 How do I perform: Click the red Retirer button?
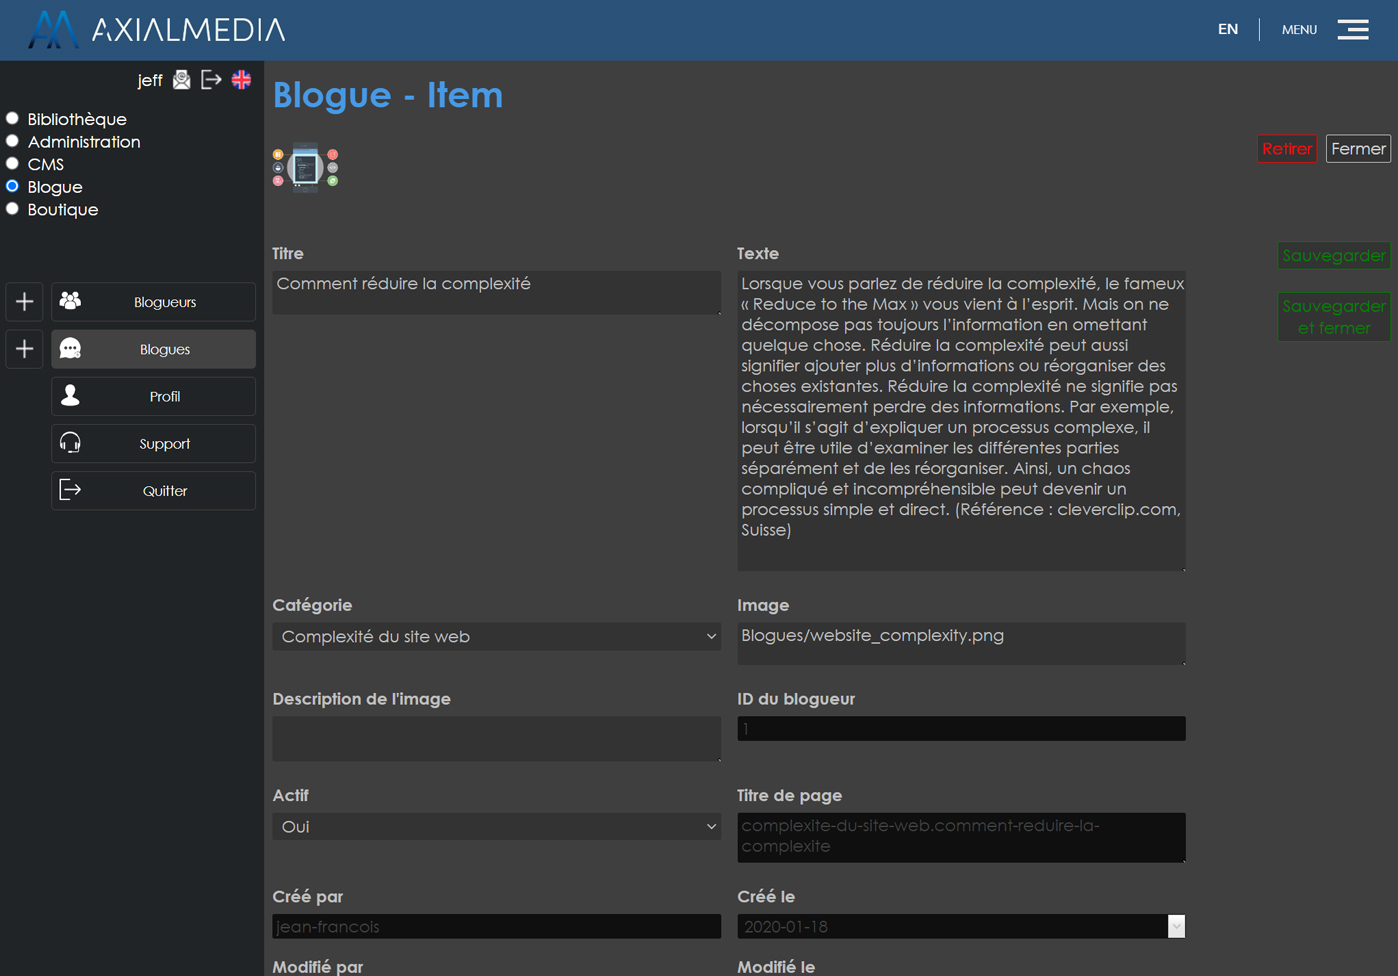tap(1286, 149)
